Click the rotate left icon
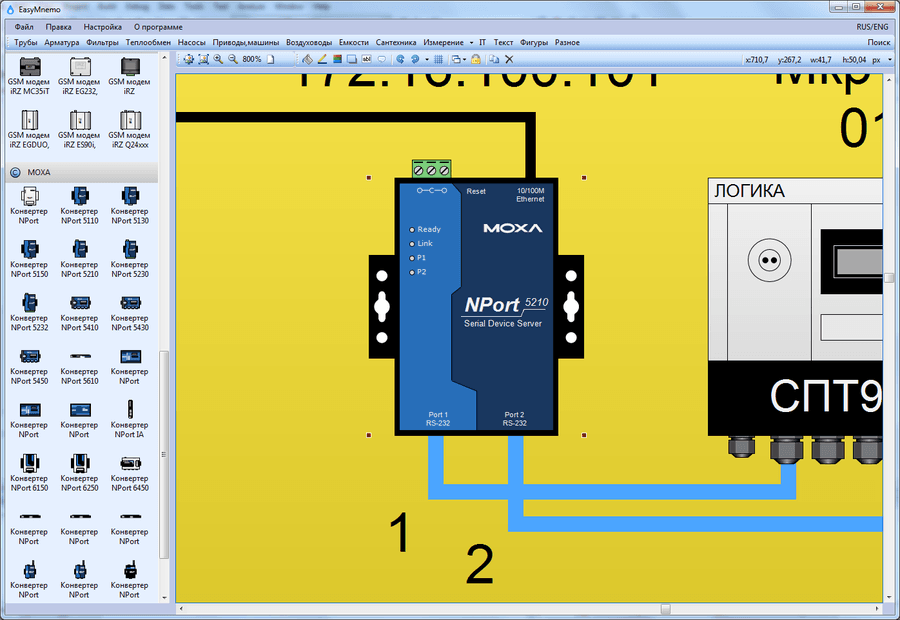The height and width of the screenshot is (620, 900). (400, 59)
